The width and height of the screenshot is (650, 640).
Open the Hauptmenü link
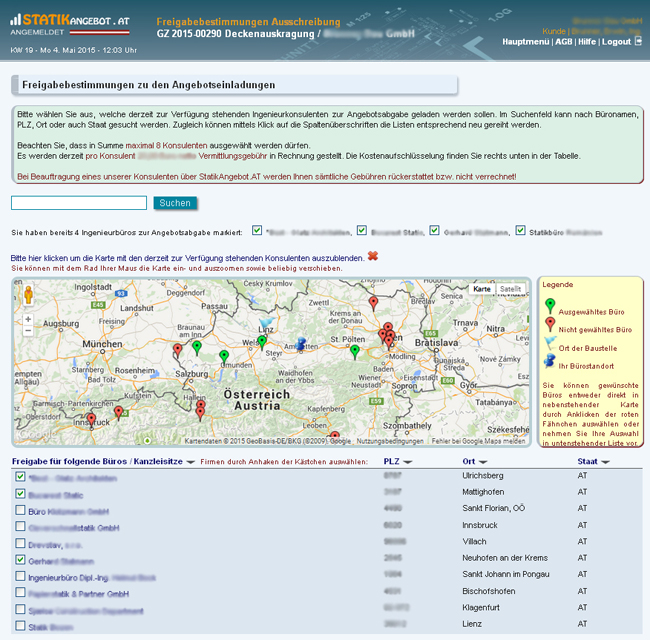point(525,42)
